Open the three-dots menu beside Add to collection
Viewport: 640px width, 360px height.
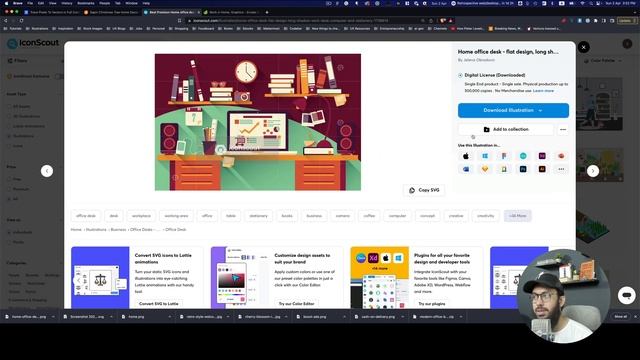[x=563, y=129]
